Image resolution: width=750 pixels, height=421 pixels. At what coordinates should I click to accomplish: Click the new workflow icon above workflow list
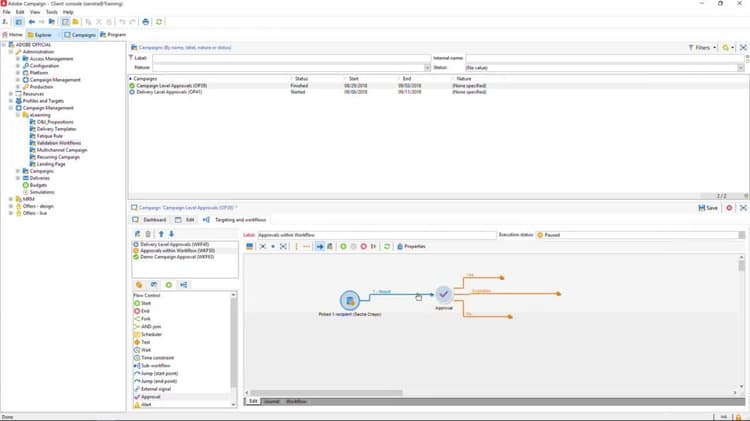[x=138, y=234]
